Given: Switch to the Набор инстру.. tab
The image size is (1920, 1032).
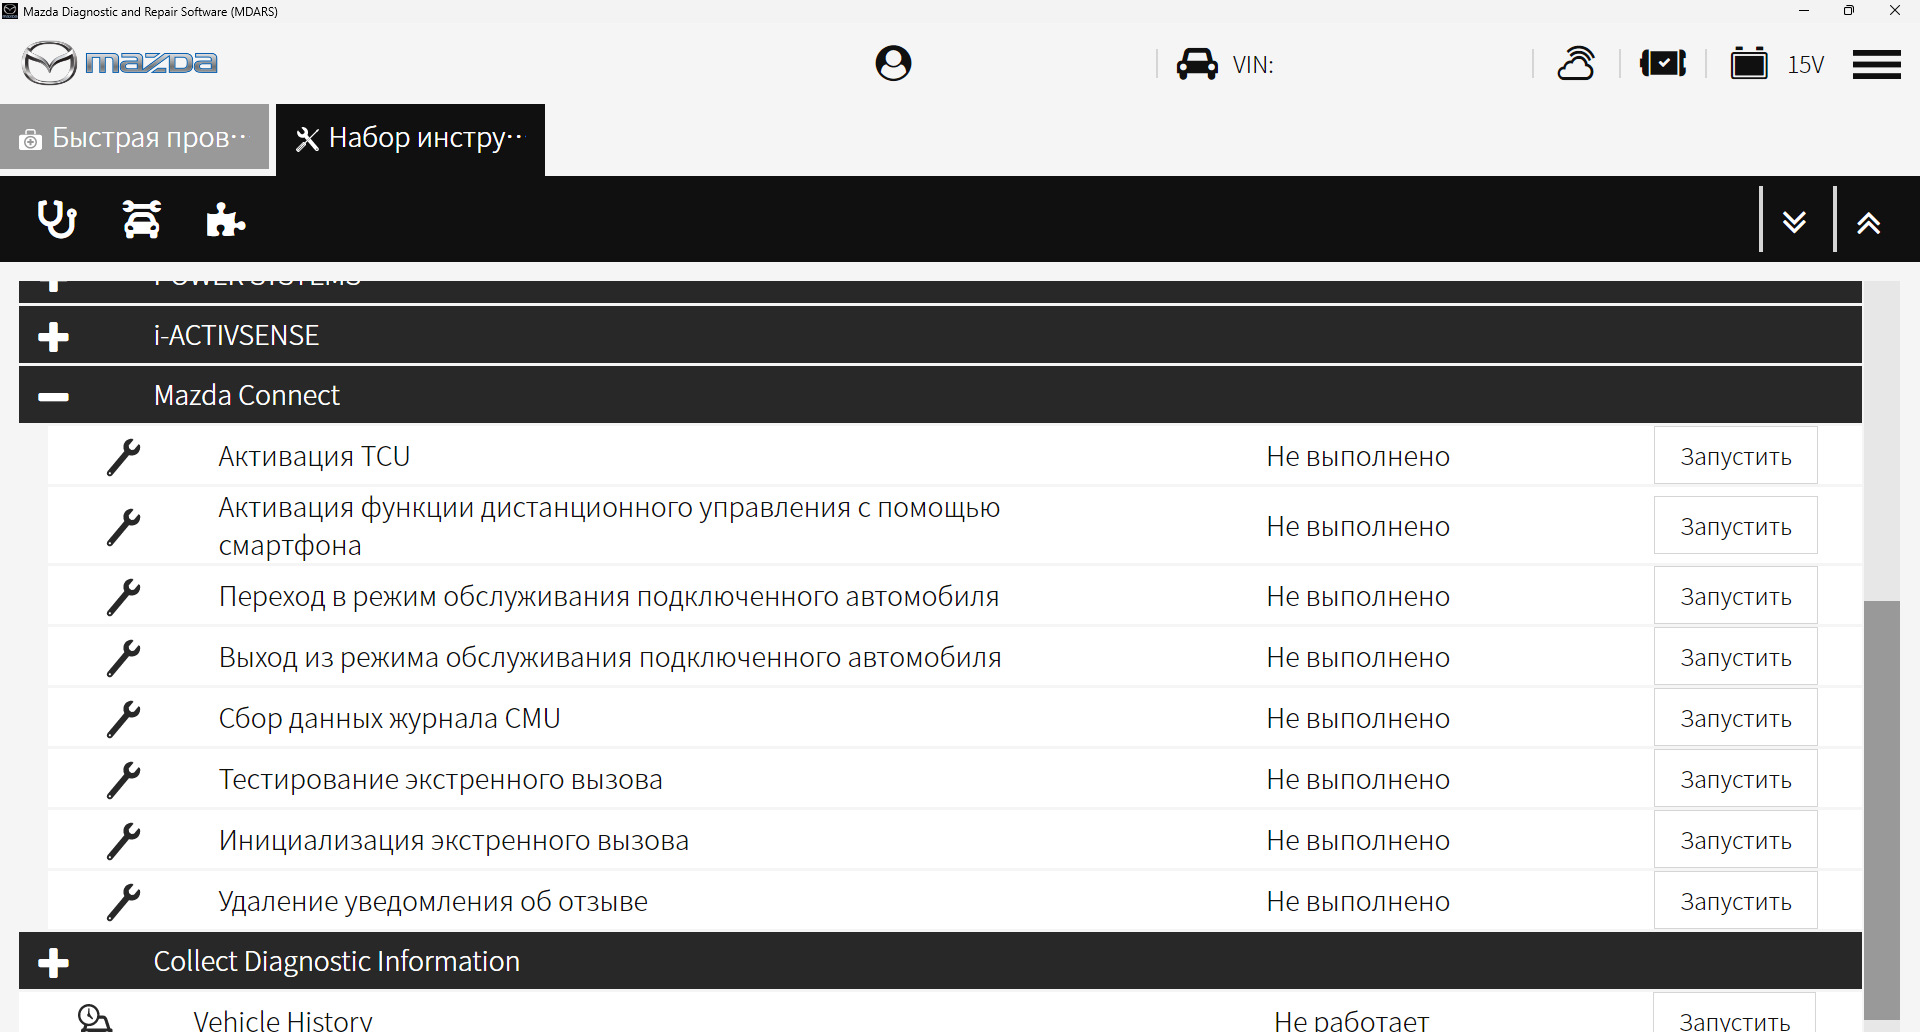Looking at the screenshot, I should (x=410, y=139).
